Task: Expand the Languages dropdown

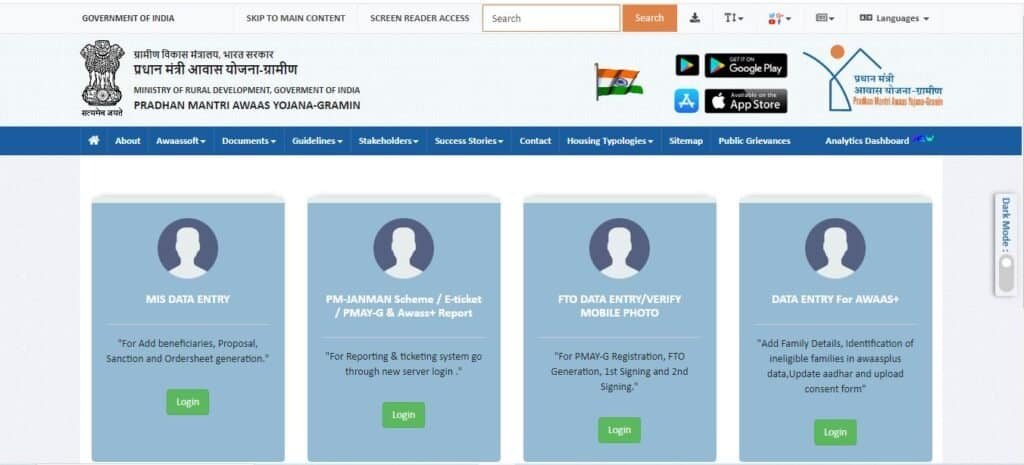Action: coord(894,18)
